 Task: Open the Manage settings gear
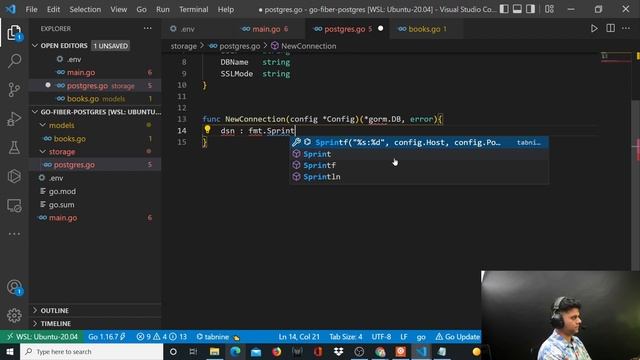pyautogui.click(x=14, y=315)
